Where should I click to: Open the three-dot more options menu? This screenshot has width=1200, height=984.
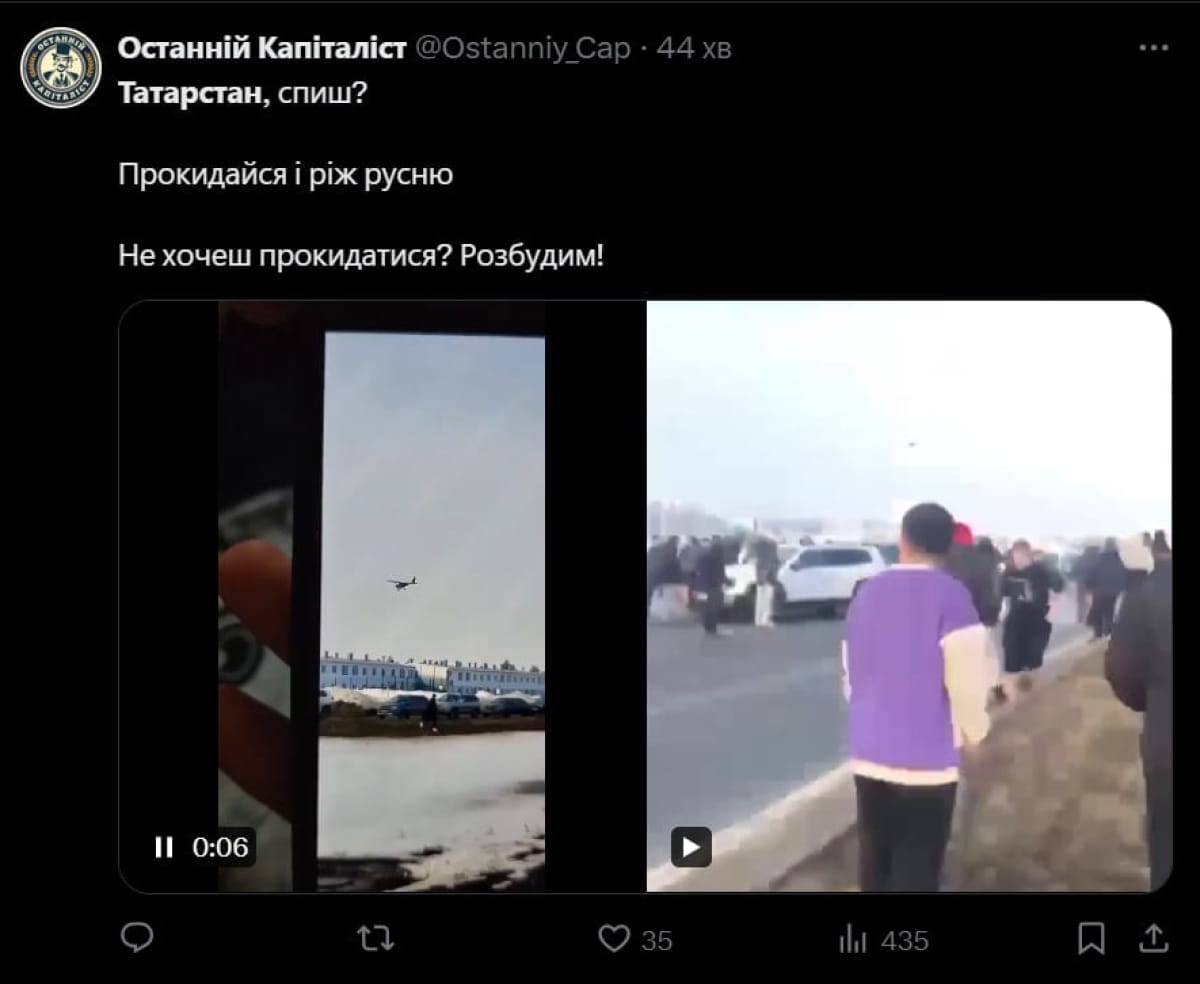(1153, 48)
